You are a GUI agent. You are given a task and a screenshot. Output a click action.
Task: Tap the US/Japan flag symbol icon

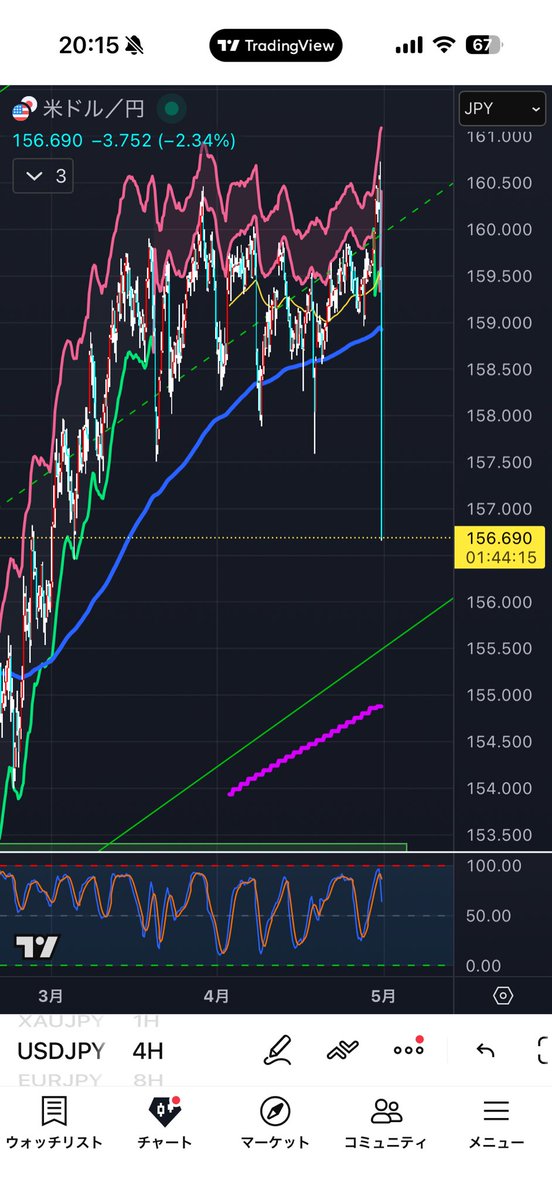coord(23,109)
